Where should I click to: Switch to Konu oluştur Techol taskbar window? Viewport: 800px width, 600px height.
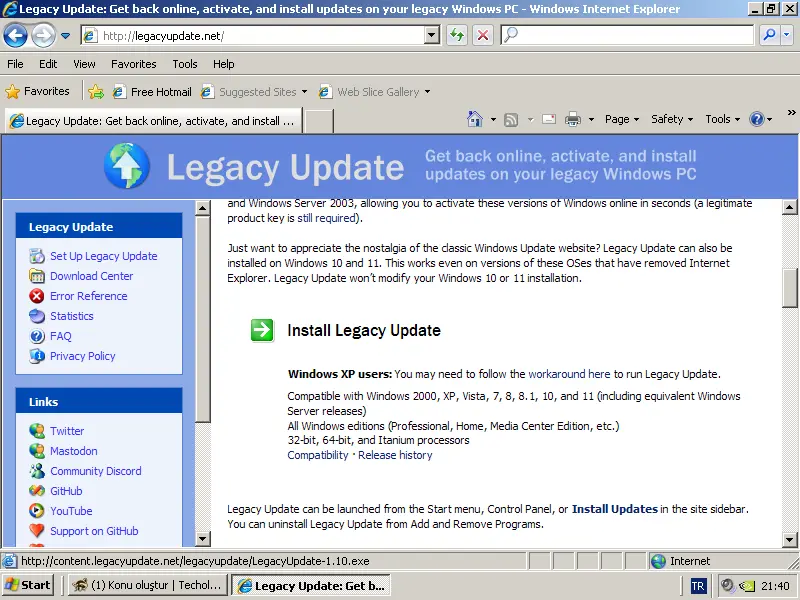147,585
